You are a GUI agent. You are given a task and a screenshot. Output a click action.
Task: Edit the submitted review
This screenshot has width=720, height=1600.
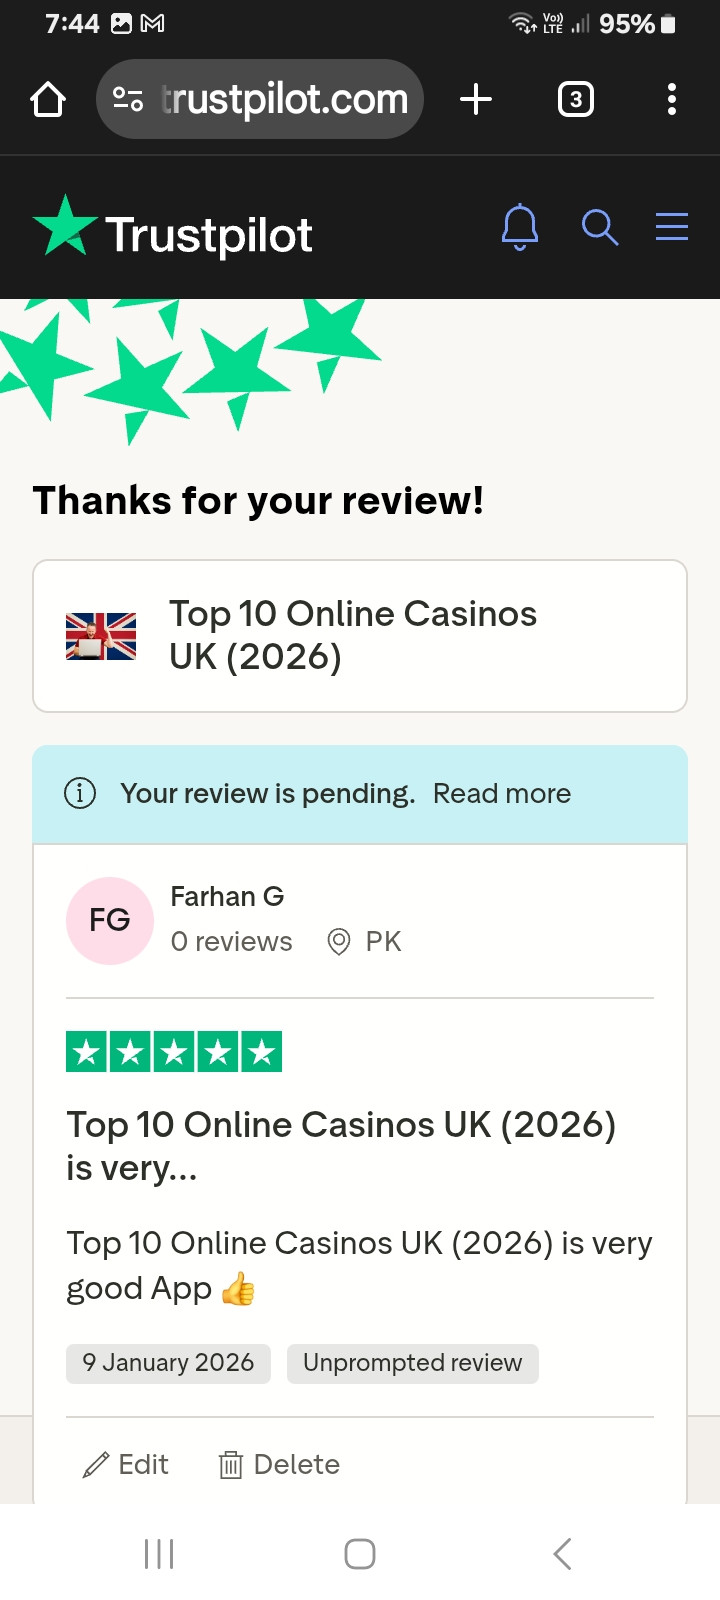tap(126, 1465)
